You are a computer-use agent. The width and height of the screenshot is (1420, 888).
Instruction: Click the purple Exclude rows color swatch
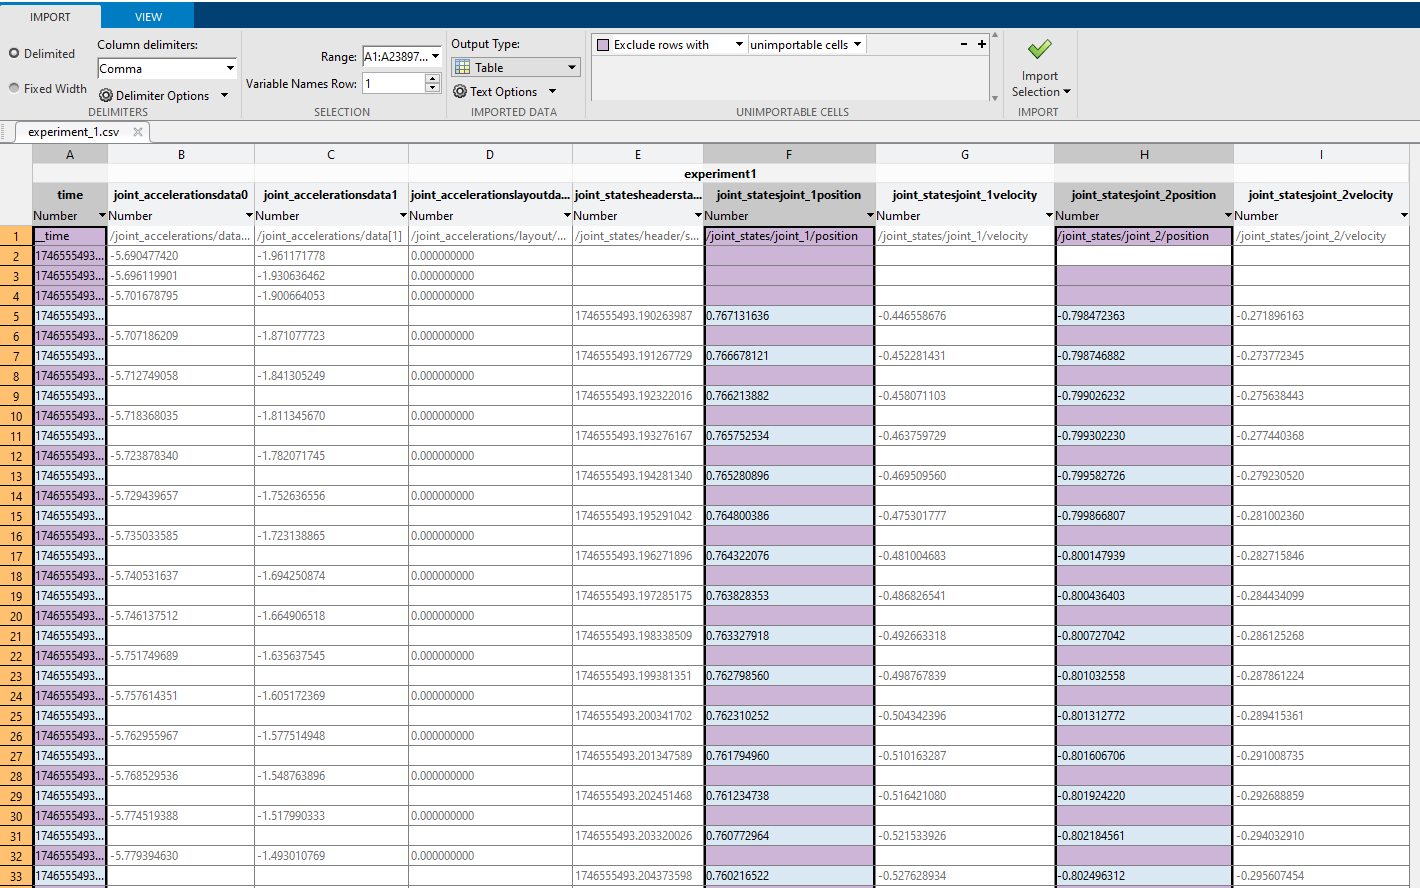point(603,44)
